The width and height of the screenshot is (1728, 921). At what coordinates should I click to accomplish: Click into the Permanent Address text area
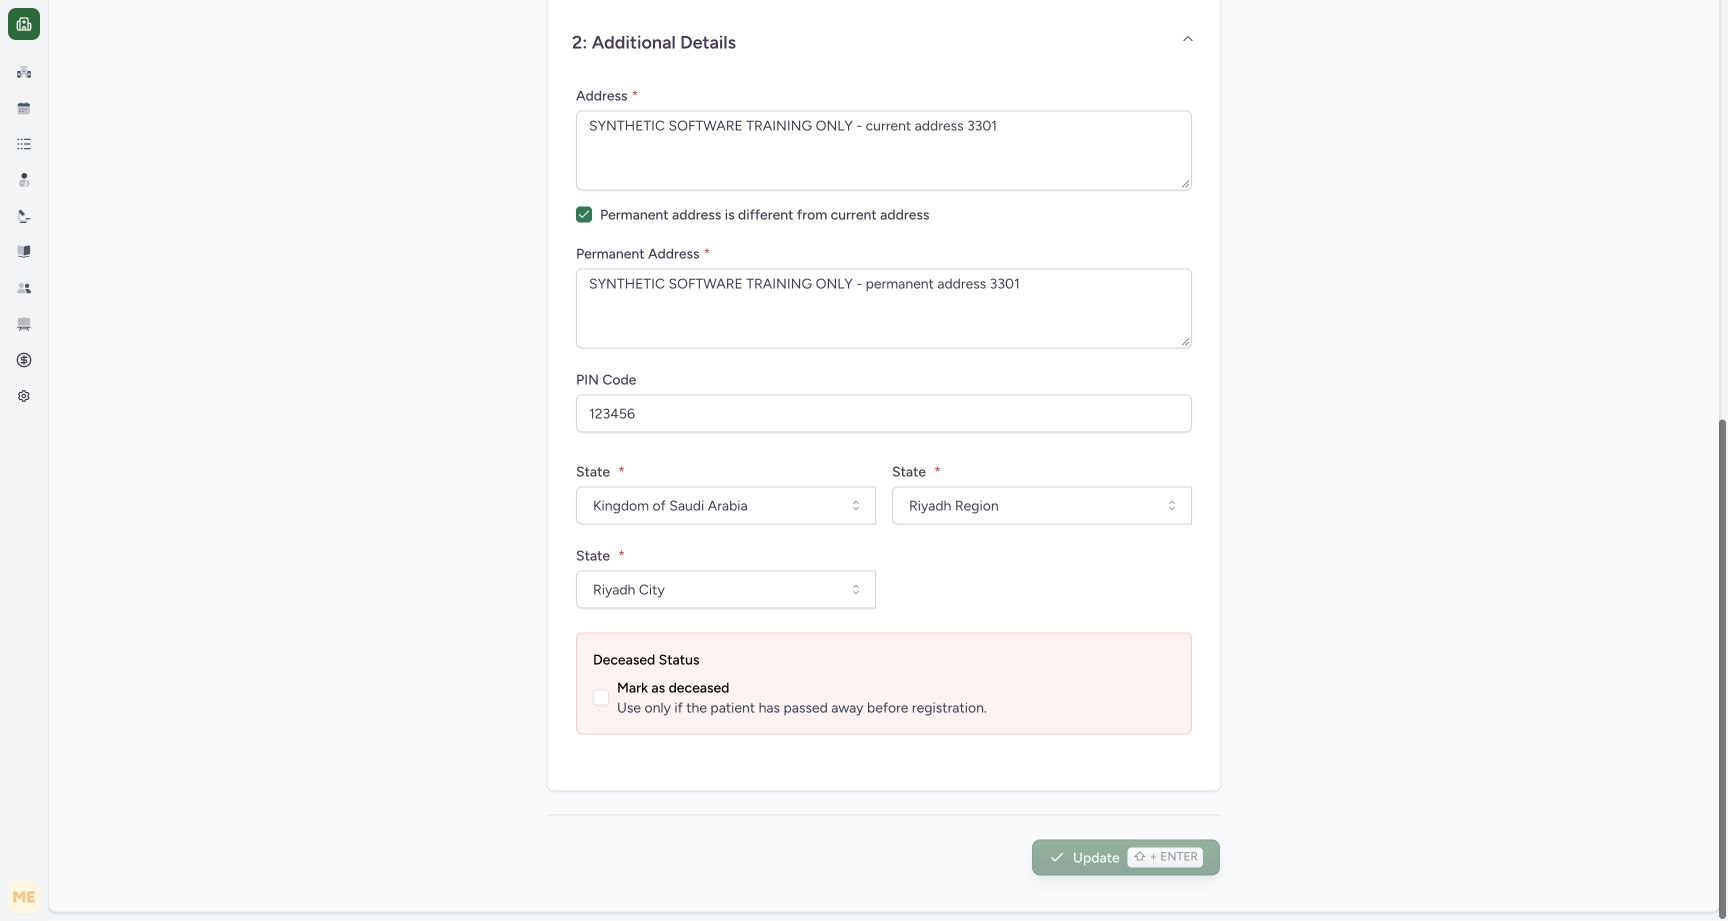(884, 309)
